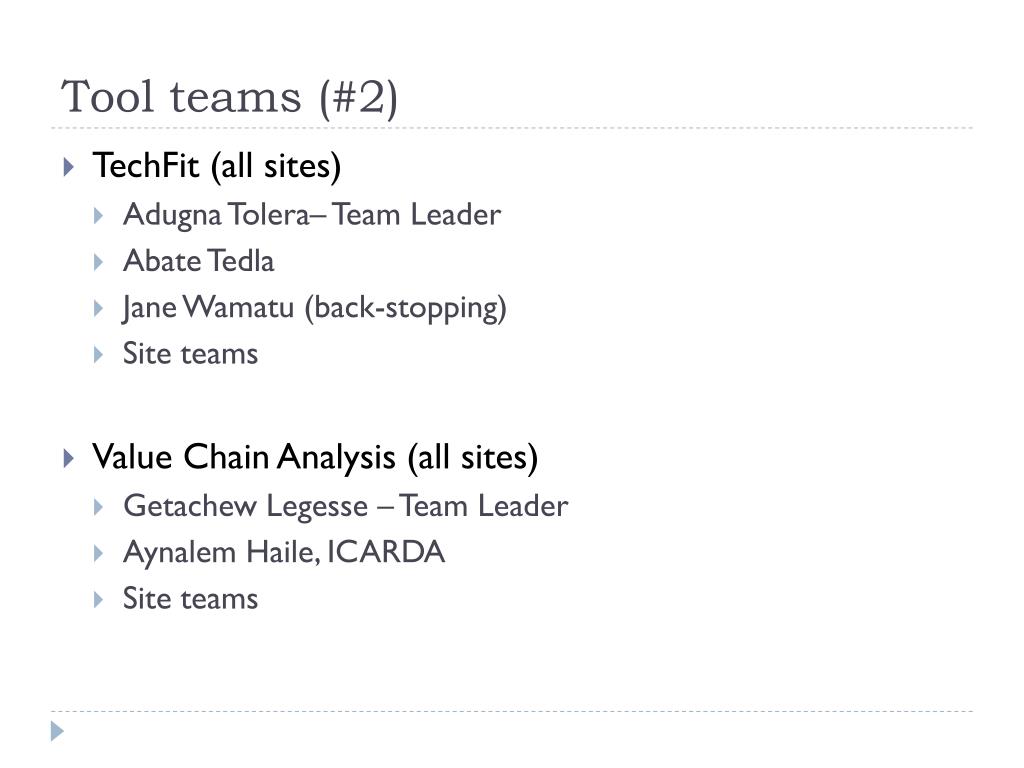1024x768 pixels.
Task: Click the Getachew Legesse – Team Leader line
Action: click(x=346, y=507)
